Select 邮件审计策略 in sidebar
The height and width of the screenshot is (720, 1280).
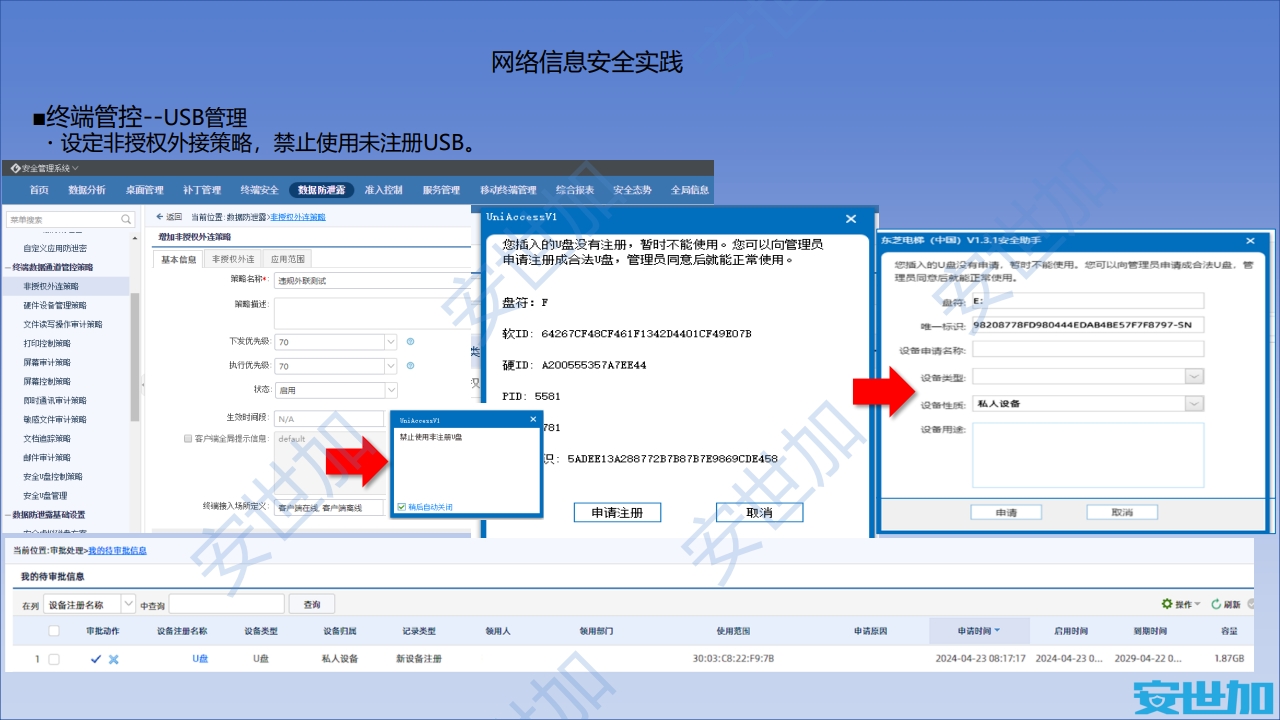(x=47, y=457)
